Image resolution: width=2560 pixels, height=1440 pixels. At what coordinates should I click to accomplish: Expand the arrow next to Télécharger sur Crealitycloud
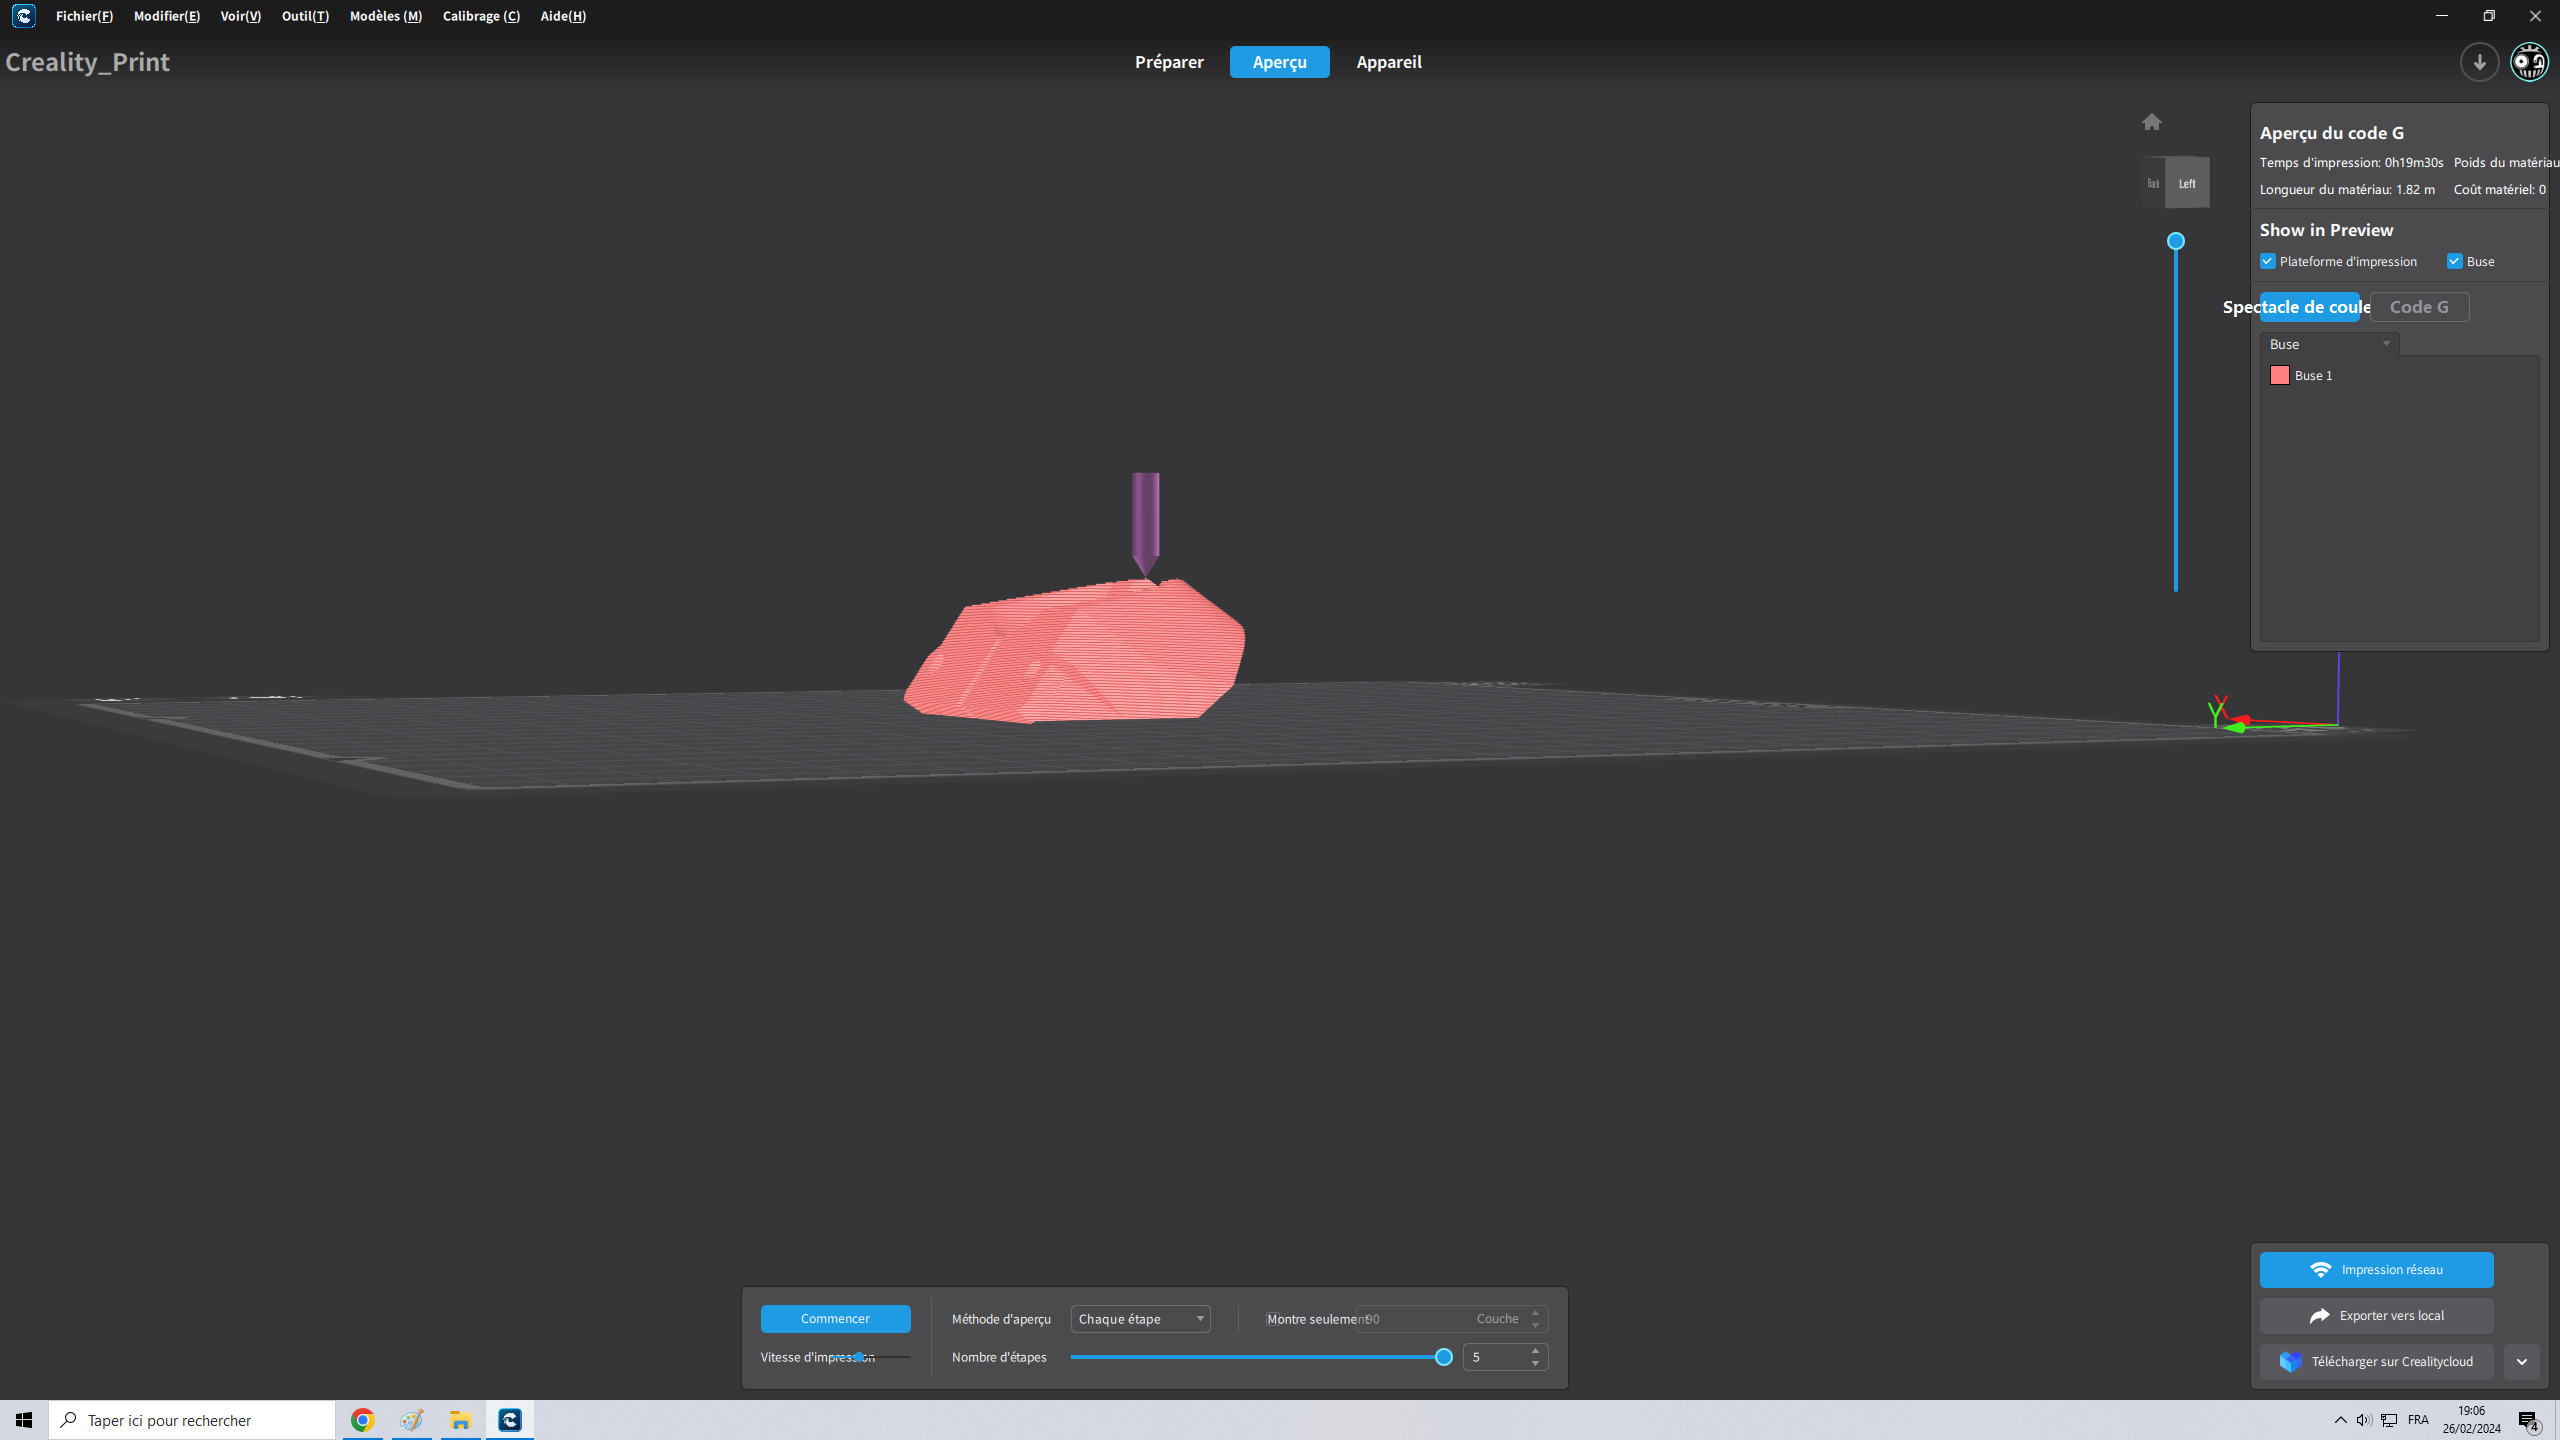pyautogui.click(x=2521, y=1362)
